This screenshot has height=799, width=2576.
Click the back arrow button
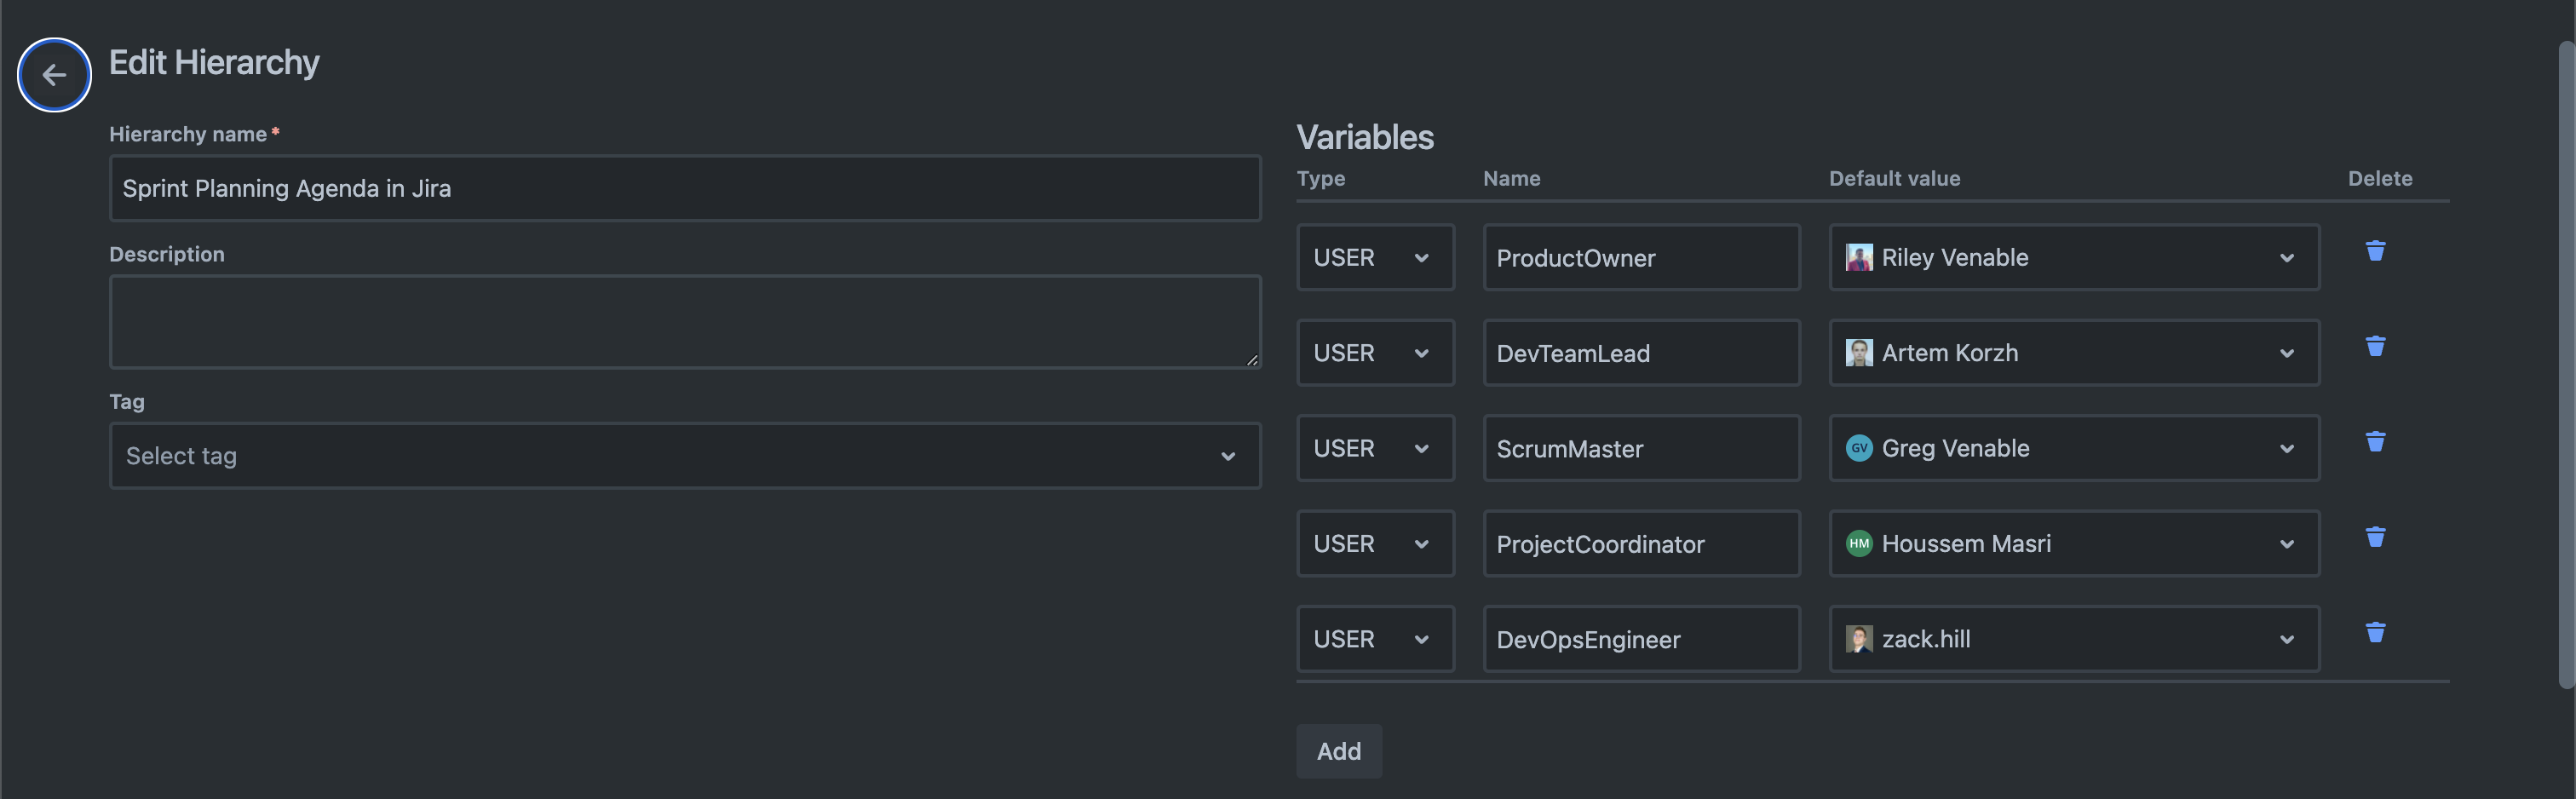tap(54, 75)
